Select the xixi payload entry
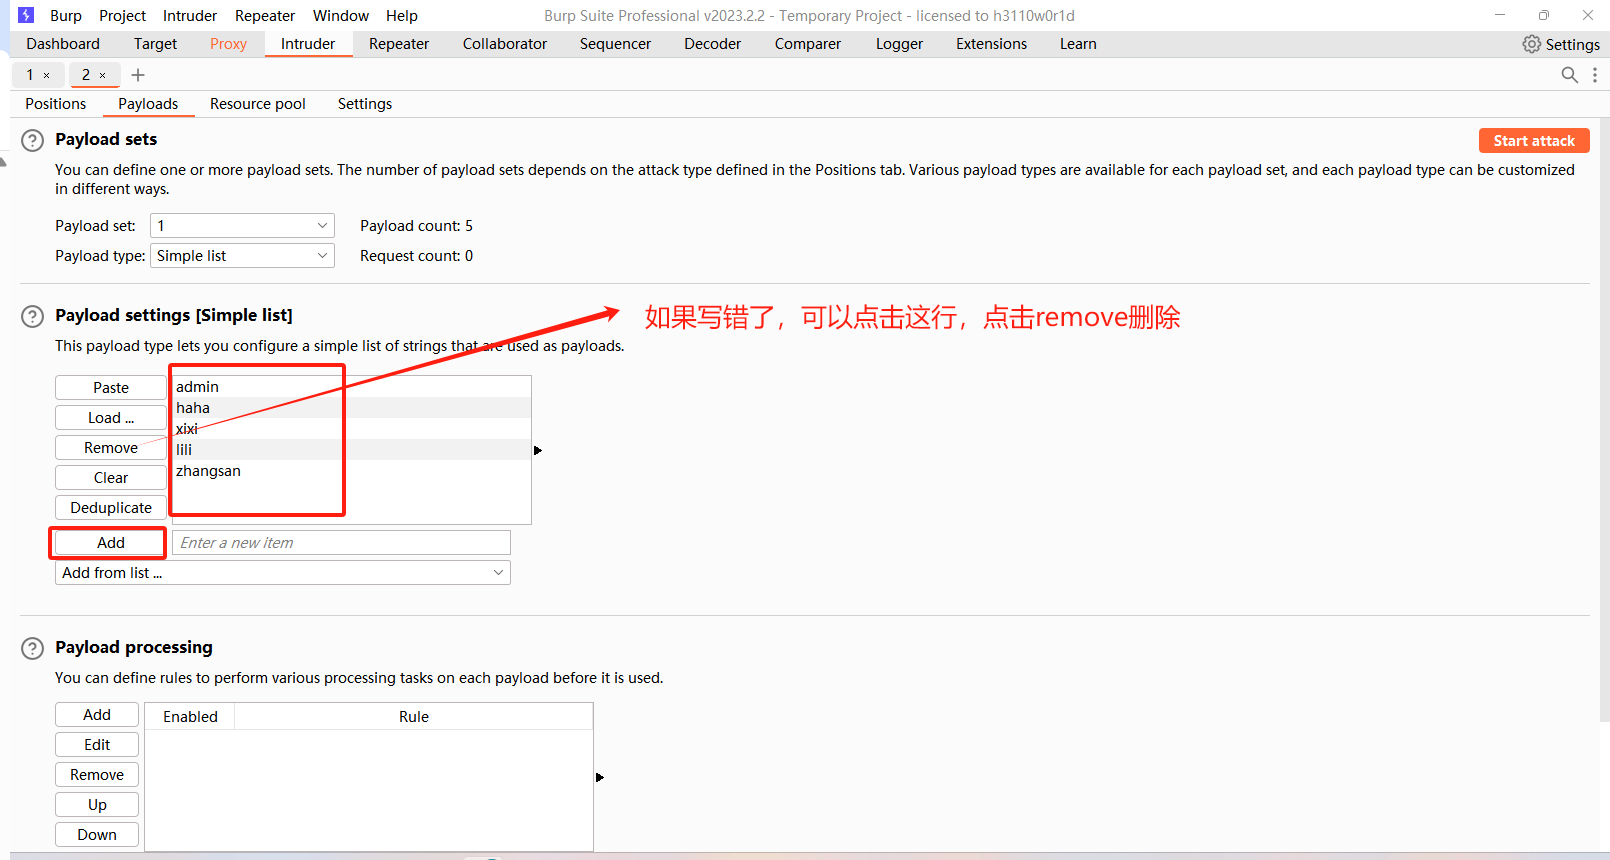1610x860 pixels. click(x=352, y=429)
